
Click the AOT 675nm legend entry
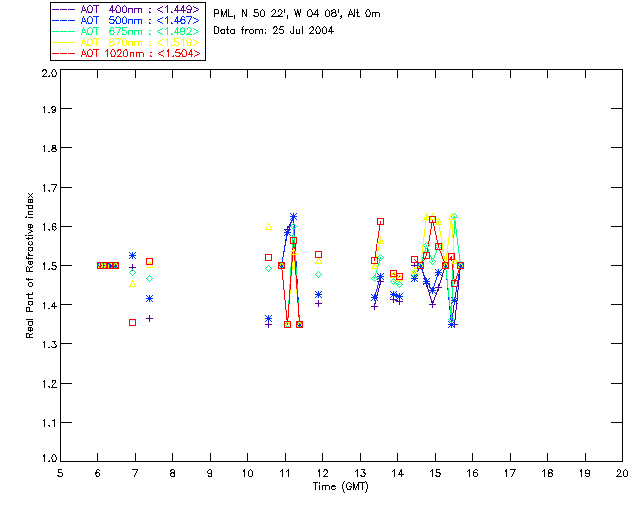[126, 31]
